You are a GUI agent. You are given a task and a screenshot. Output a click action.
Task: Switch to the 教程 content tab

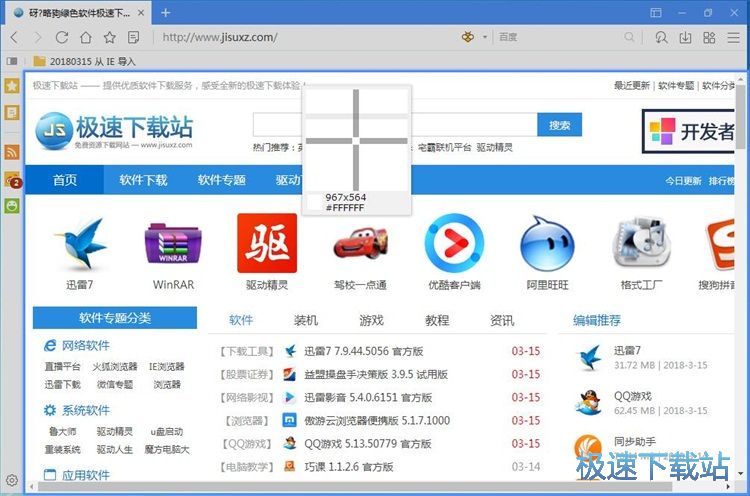(437, 320)
